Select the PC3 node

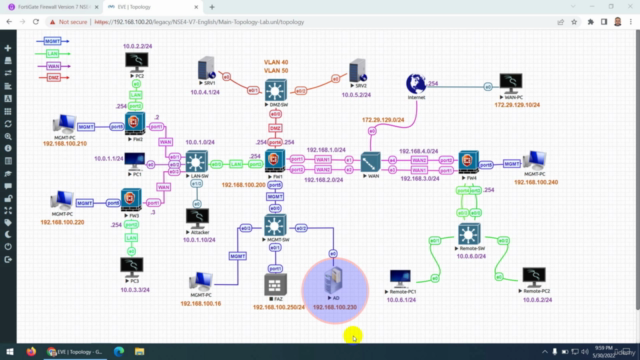(x=132, y=267)
